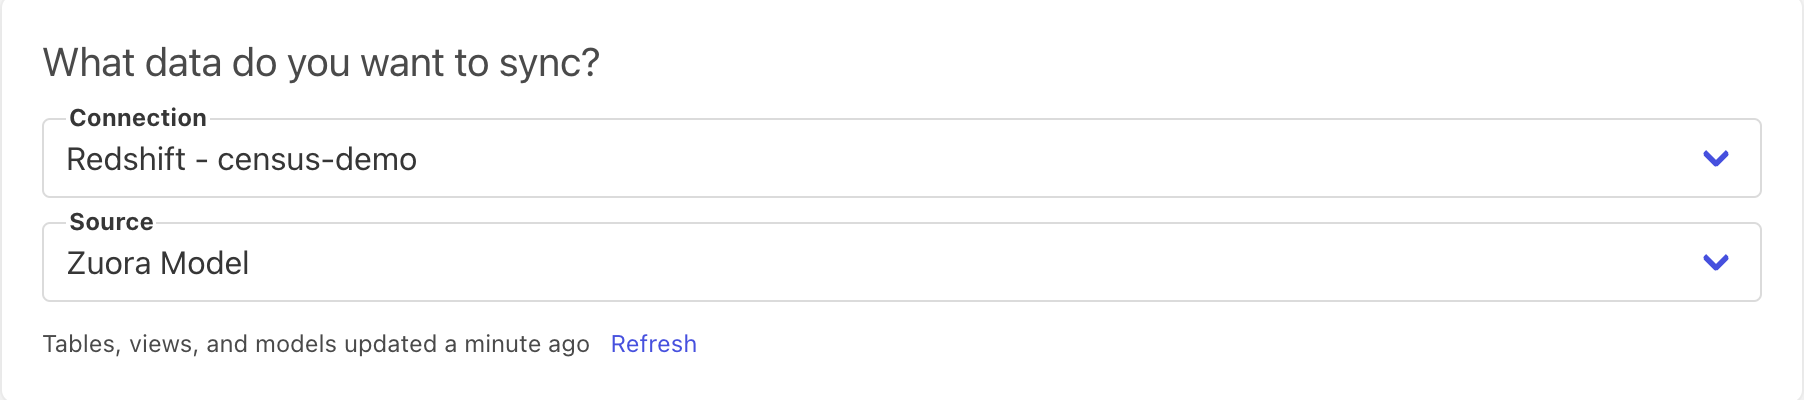The width and height of the screenshot is (1804, 400).
Task: Click the Source field label
Action: pyautogui.click(x=111, y=222)
